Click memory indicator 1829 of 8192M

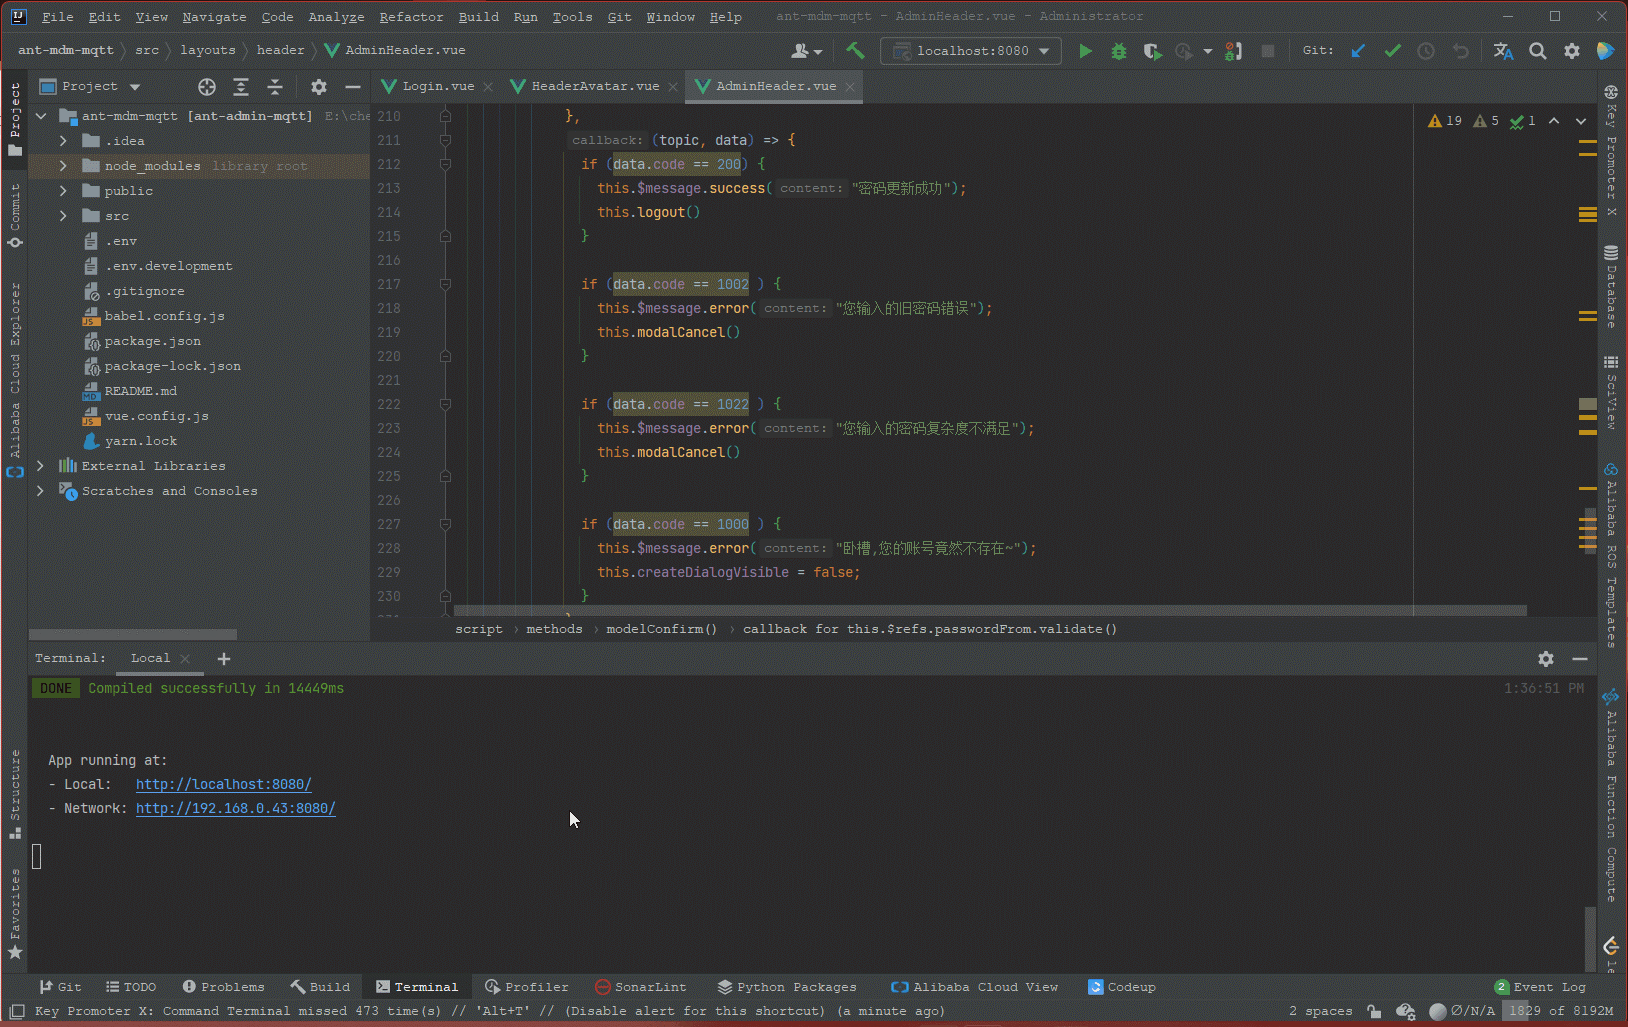pos(1560,1011)
